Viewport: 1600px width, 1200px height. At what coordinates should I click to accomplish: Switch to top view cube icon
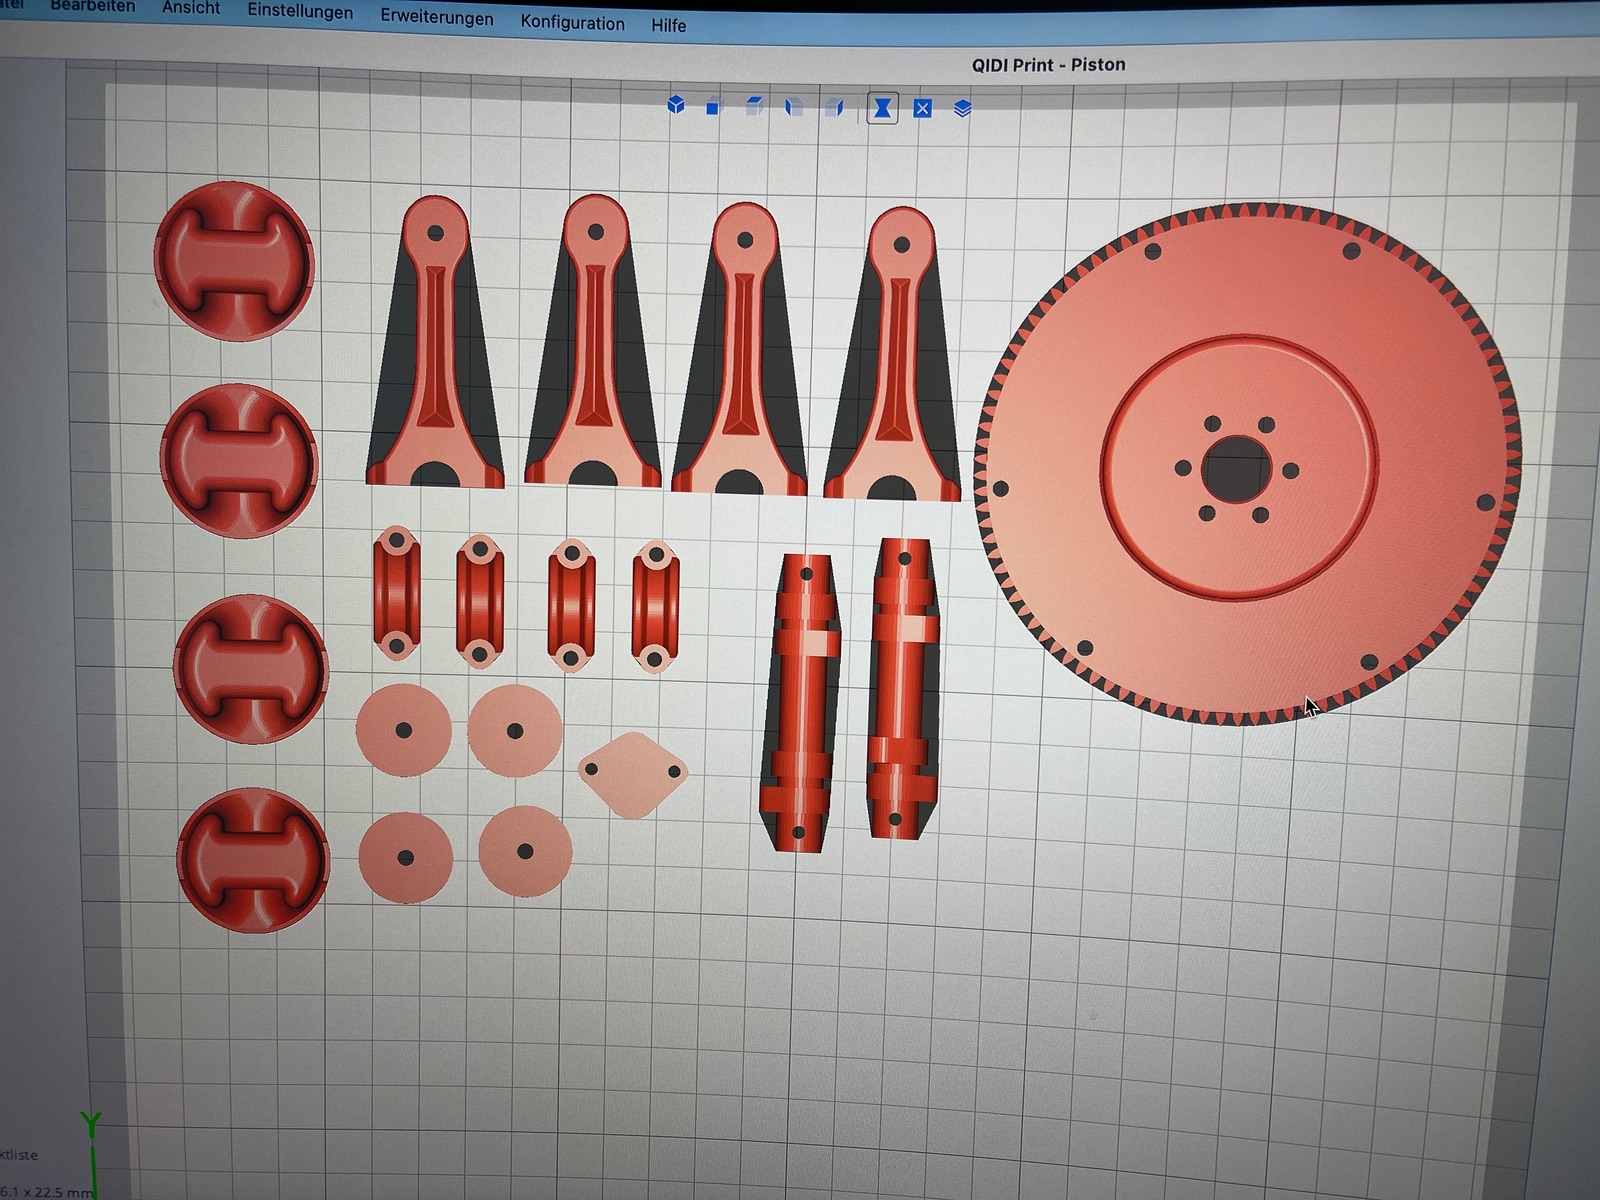(x=754, y=106)
